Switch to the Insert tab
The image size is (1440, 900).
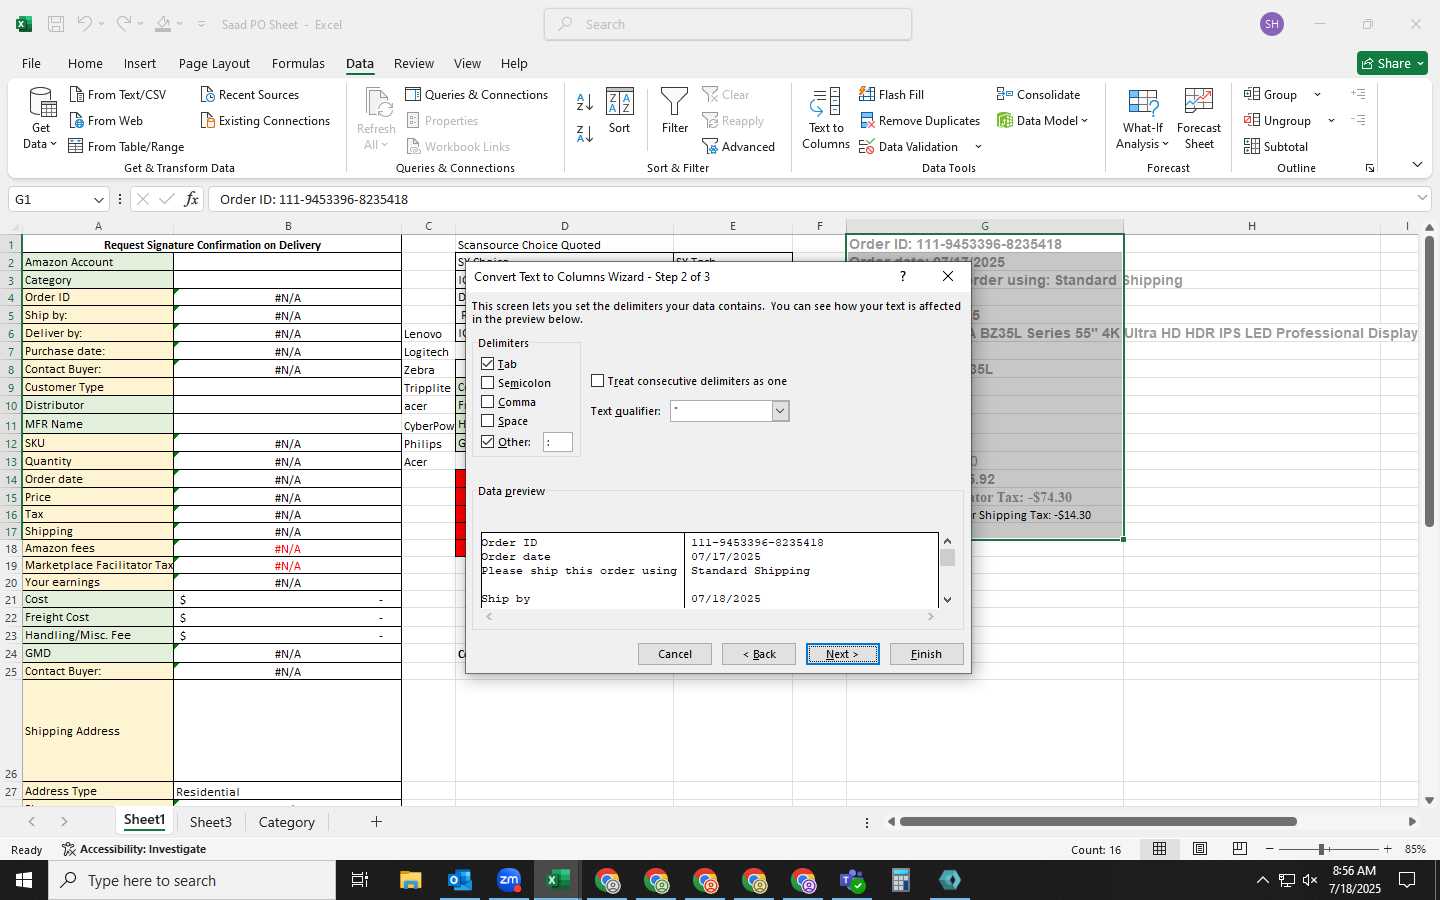coord(140,63)
